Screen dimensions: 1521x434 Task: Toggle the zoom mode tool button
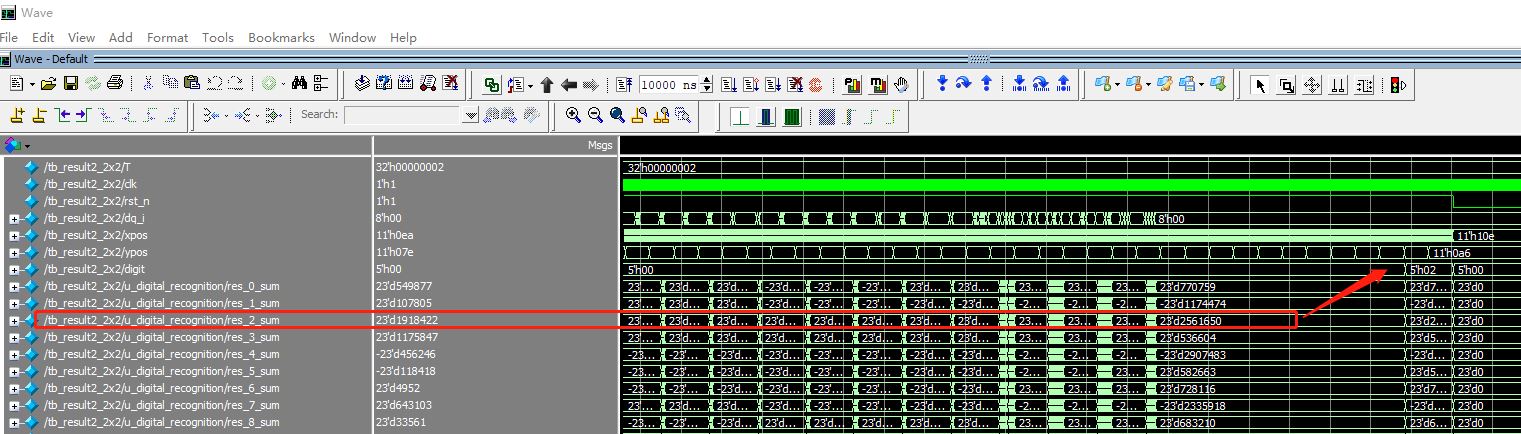pyautogui.click(x=1286, y=85)
